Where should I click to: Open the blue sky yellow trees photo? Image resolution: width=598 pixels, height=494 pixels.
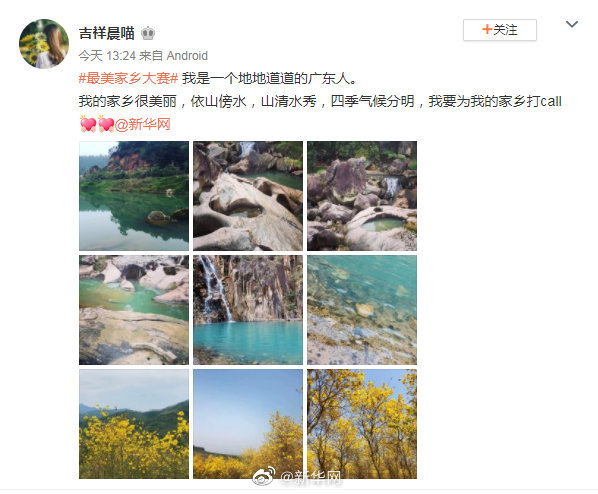point(248,424)
